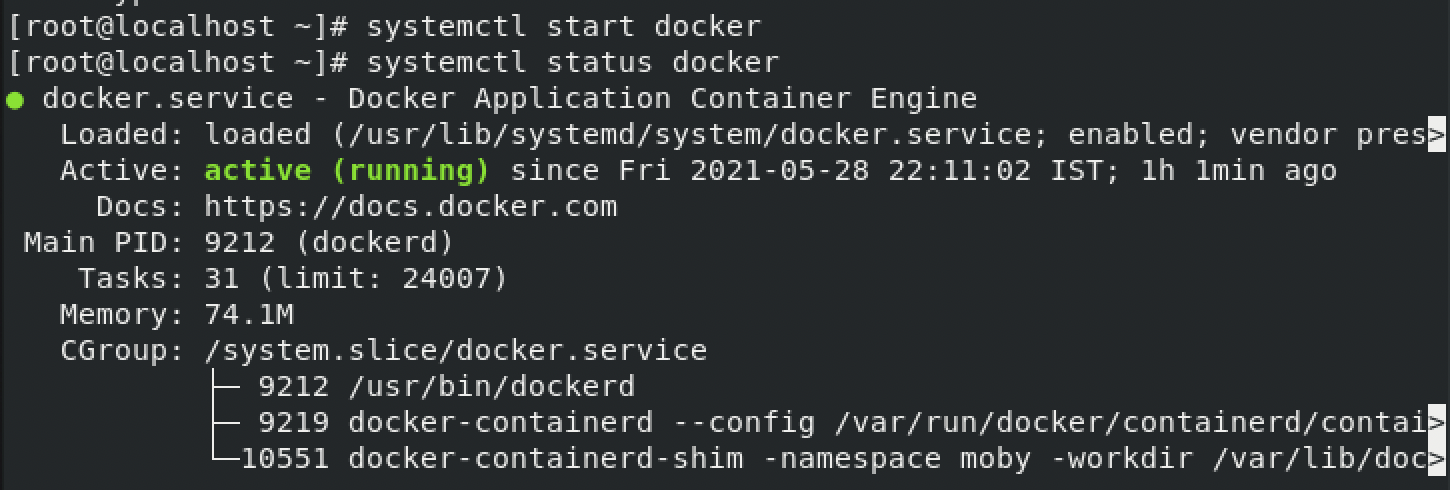Click the Main PID value 9212 (dockerd)
The width and height of the screenshot is (1450, 490).
(x=329, y=242)
